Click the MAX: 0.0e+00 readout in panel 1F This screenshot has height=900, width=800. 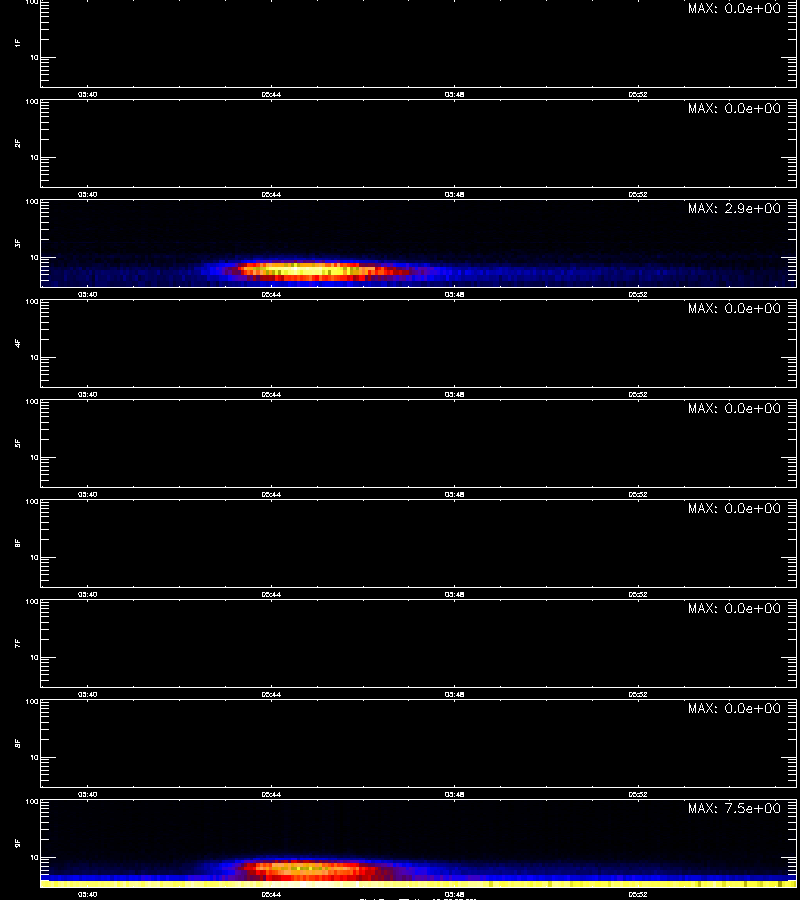click(734, 8)
